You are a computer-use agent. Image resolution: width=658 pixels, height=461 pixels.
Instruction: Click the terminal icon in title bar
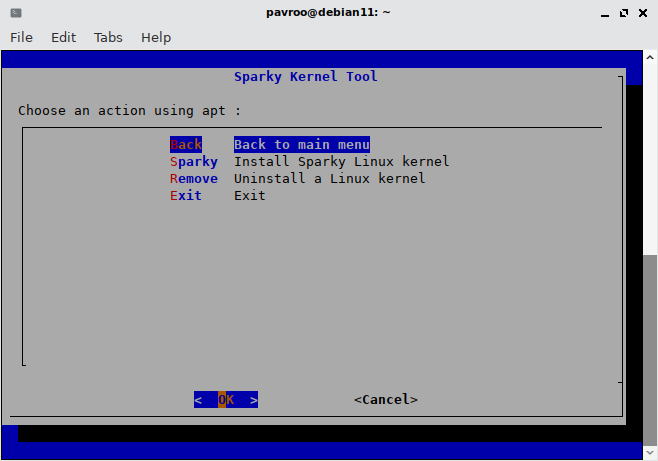point(16,13)
